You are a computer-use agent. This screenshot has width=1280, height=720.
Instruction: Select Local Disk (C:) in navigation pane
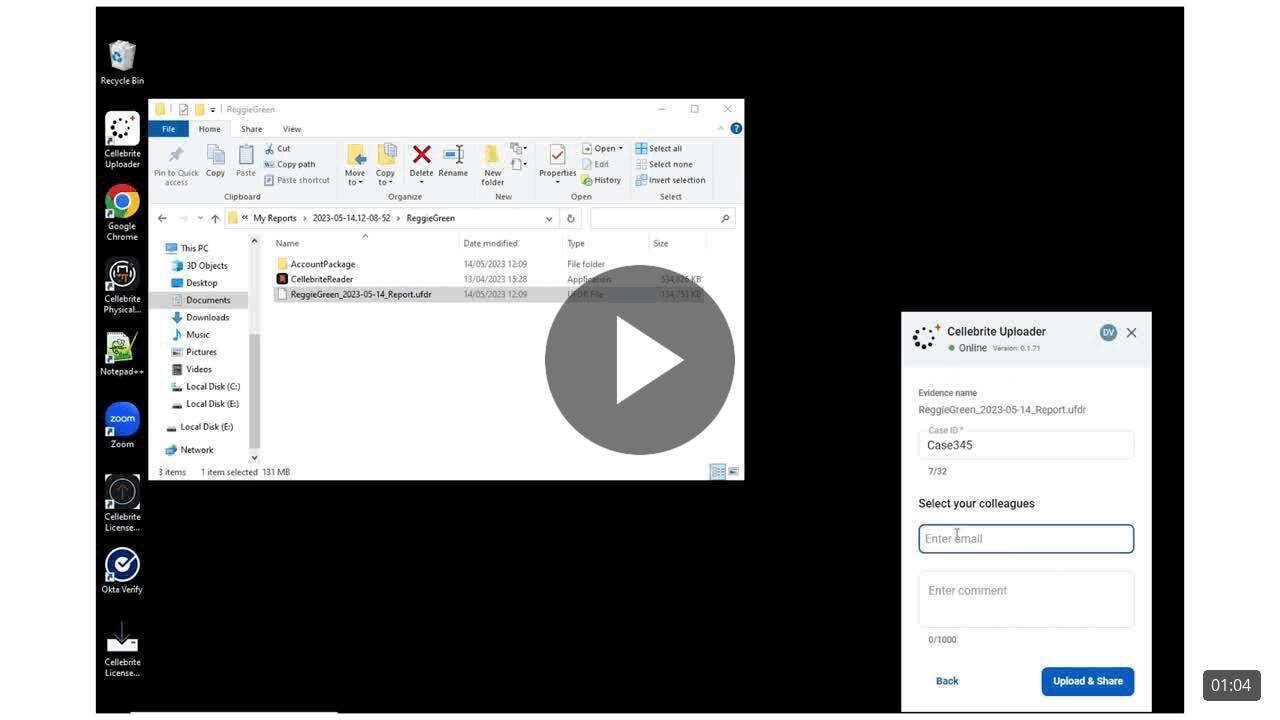click(x=205, y=386)
